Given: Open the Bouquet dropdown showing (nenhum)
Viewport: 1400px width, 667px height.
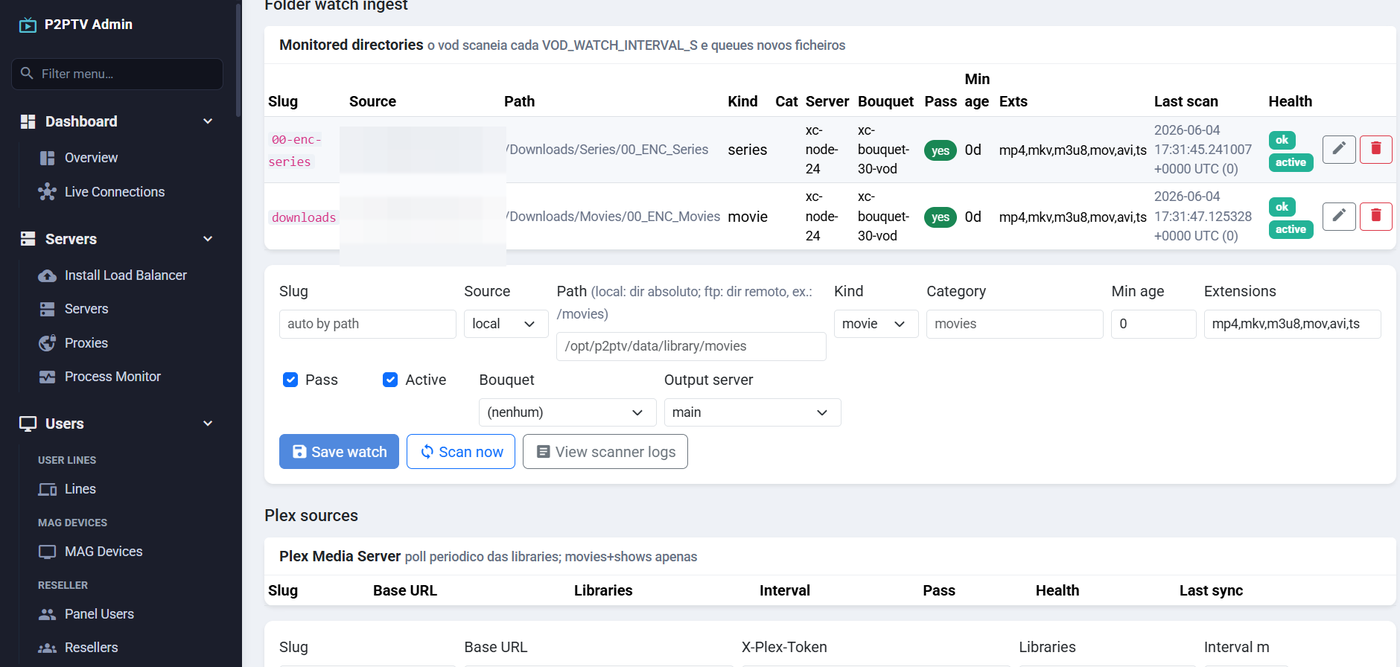Looking at the screenshot, I should click(567, 412).
